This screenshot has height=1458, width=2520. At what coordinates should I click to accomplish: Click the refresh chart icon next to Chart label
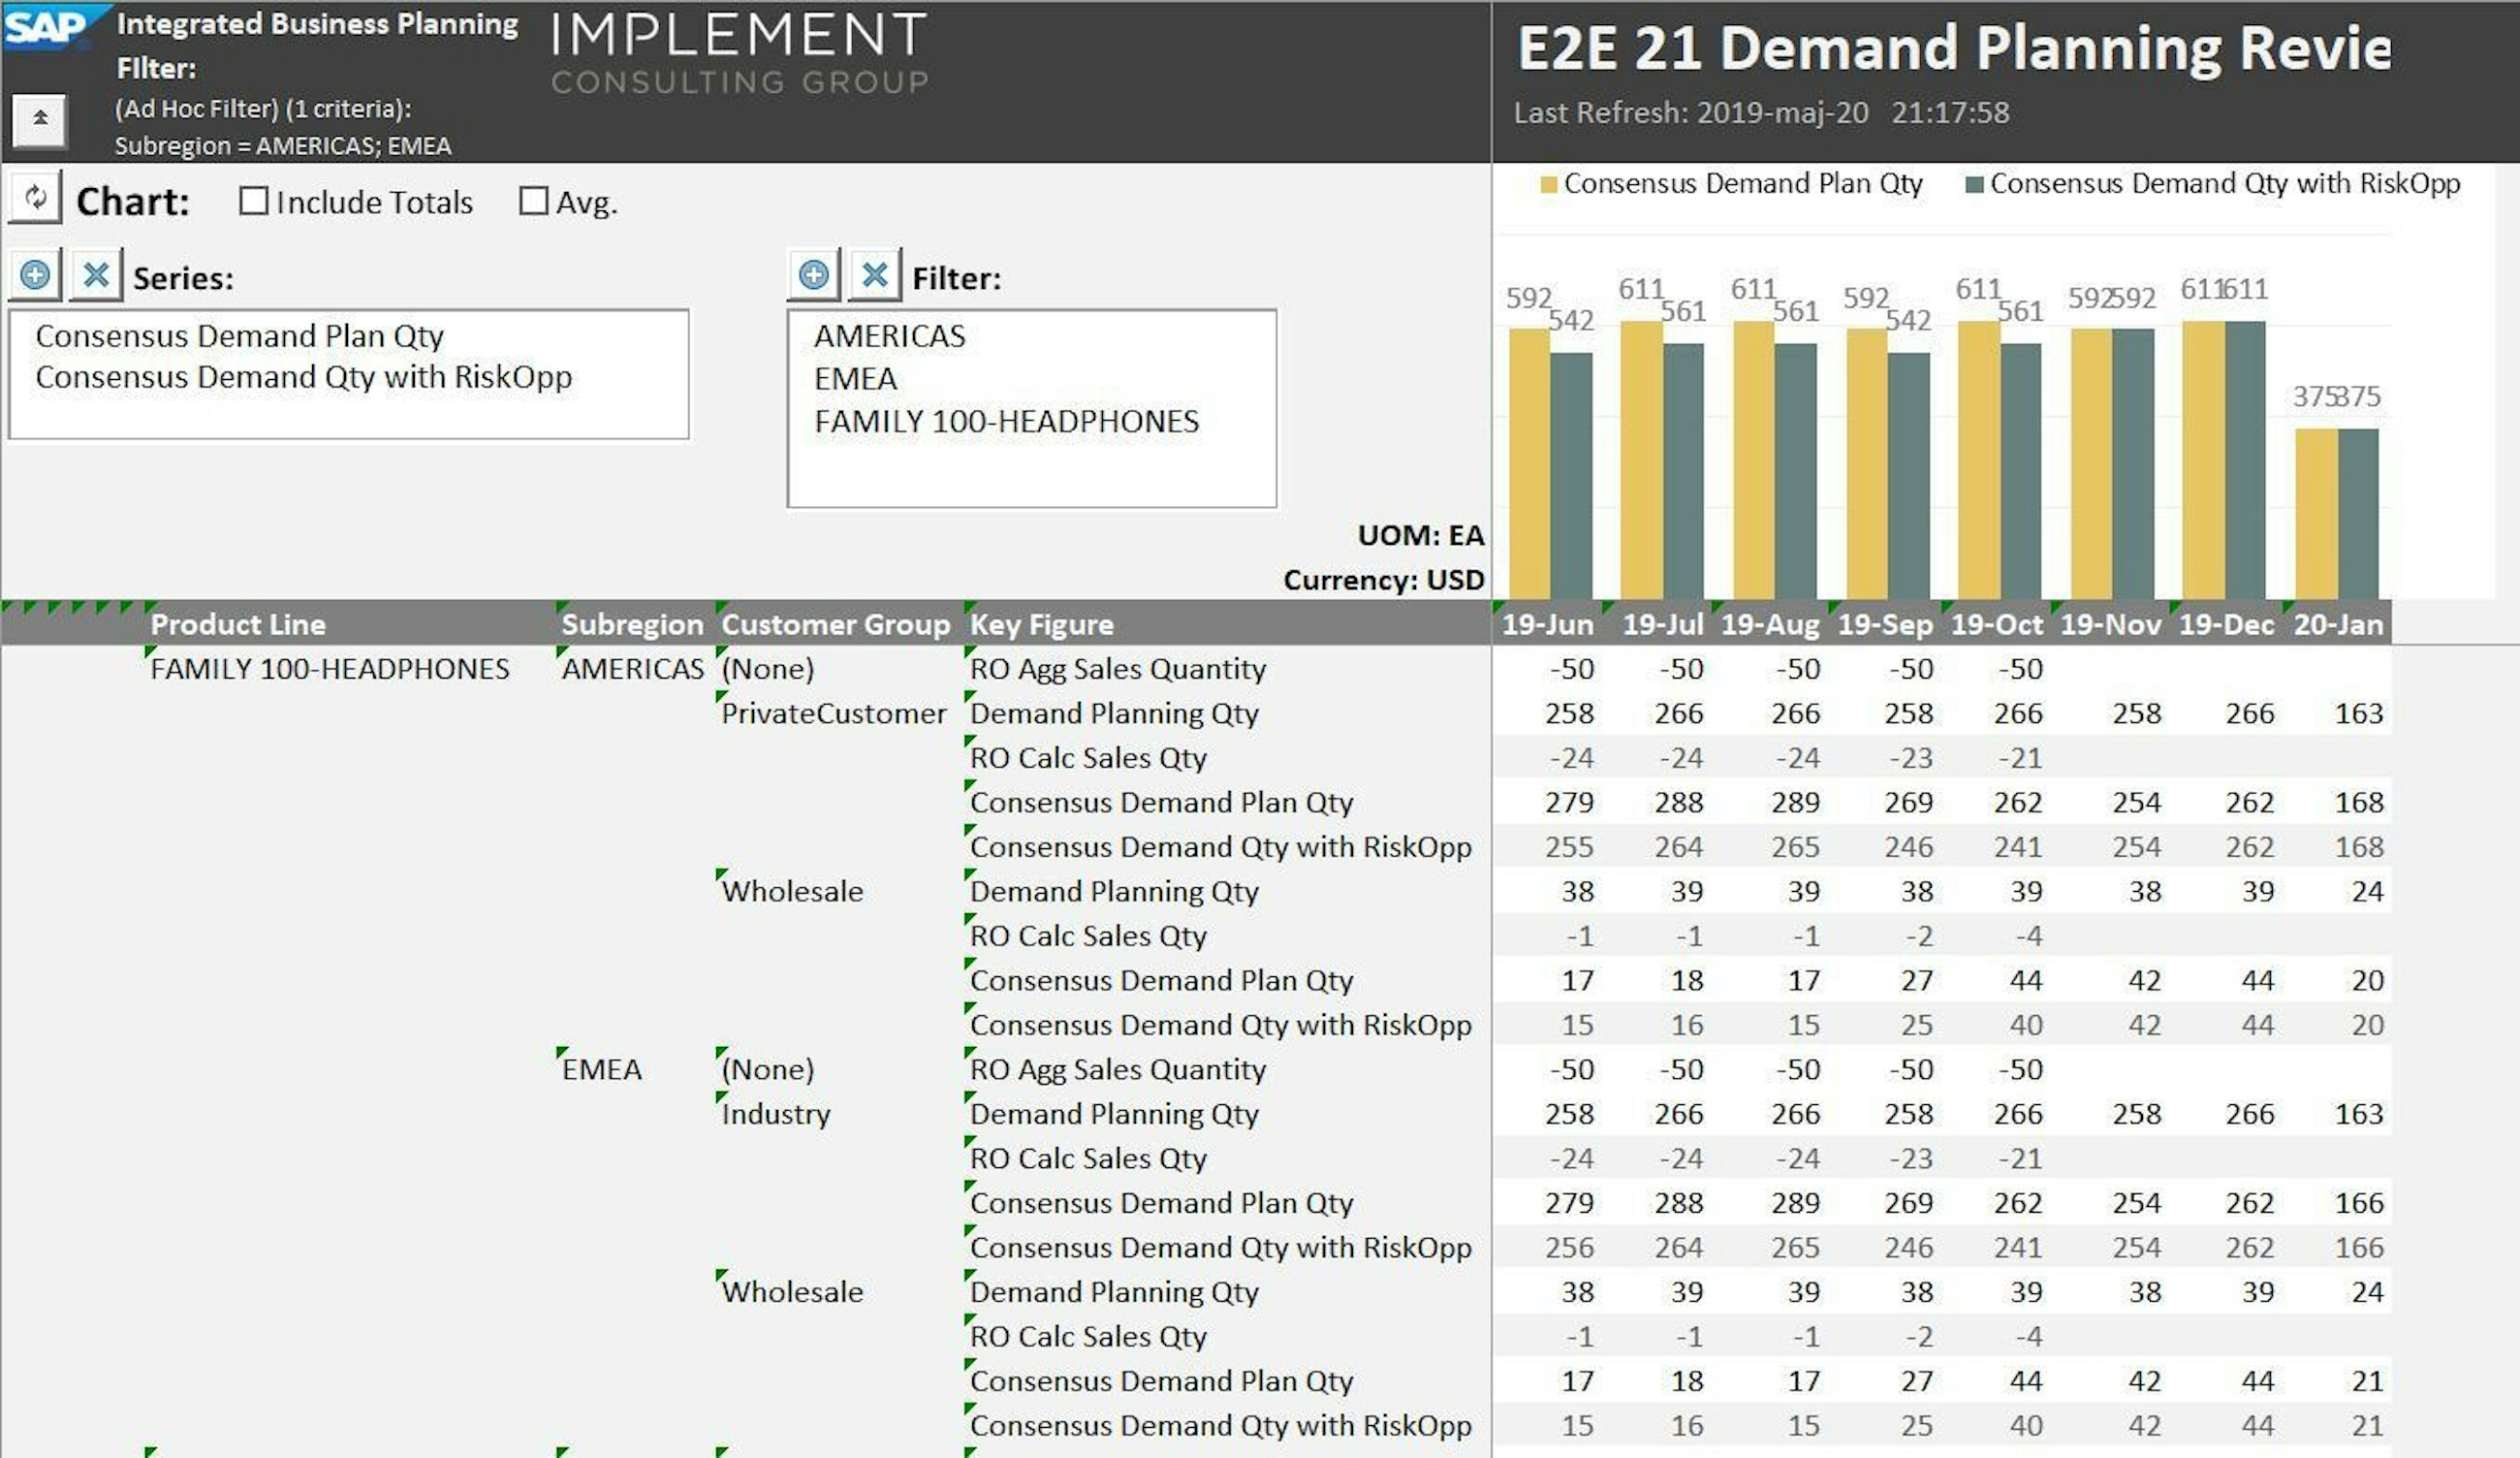tap(38, 199)
